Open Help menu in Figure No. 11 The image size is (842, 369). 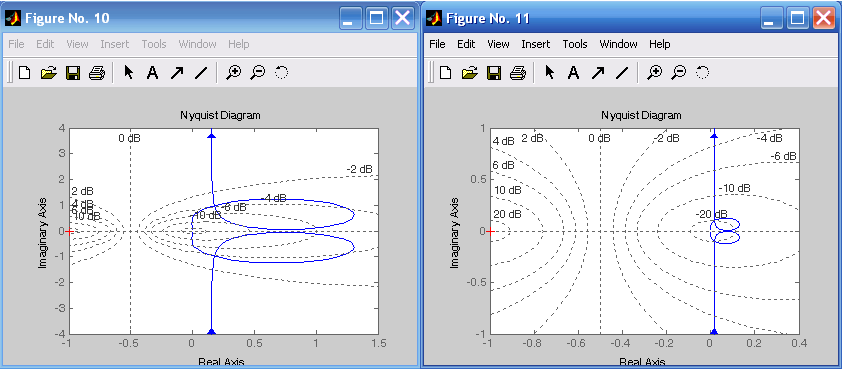[x=659, y=45]
